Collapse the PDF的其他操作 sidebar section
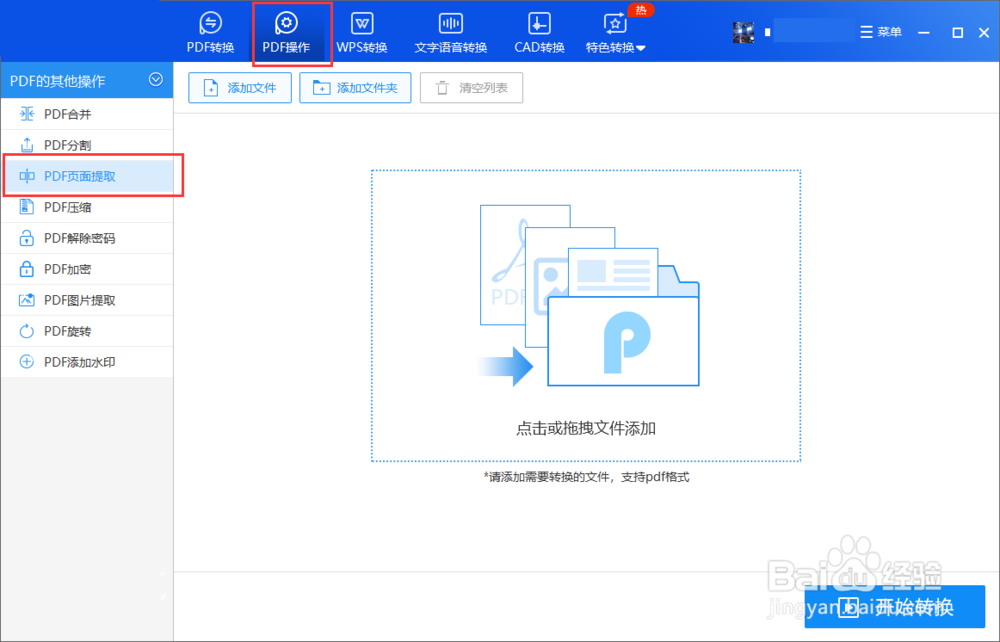 coord(156,80)
